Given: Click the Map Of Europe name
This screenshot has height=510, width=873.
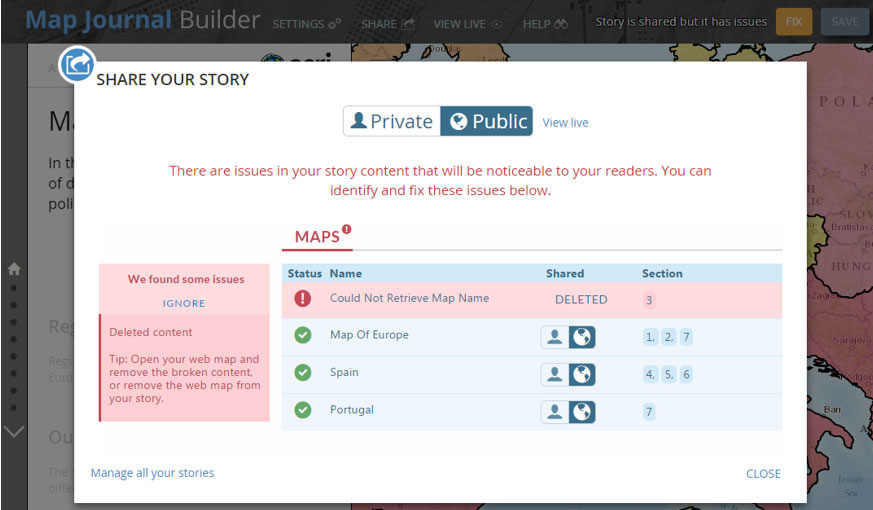Looking at the screenshot, I should (369, 335).
